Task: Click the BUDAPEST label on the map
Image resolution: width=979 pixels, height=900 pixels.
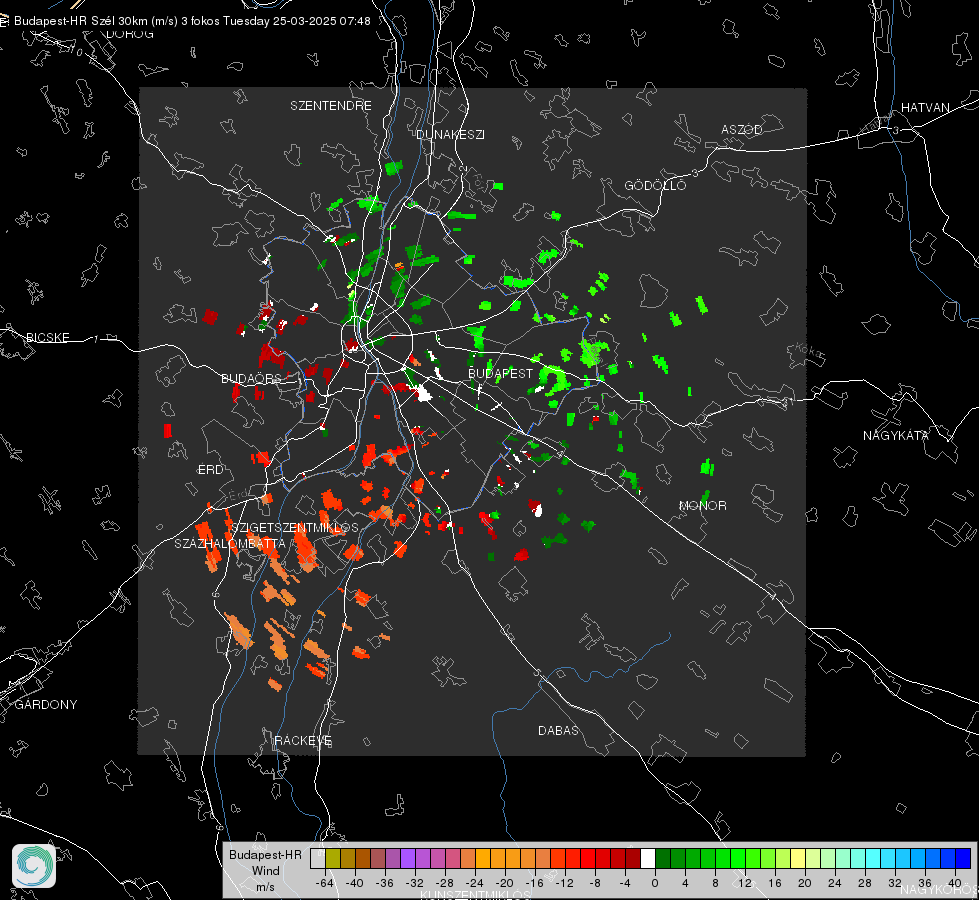Action: pos(501,373)
